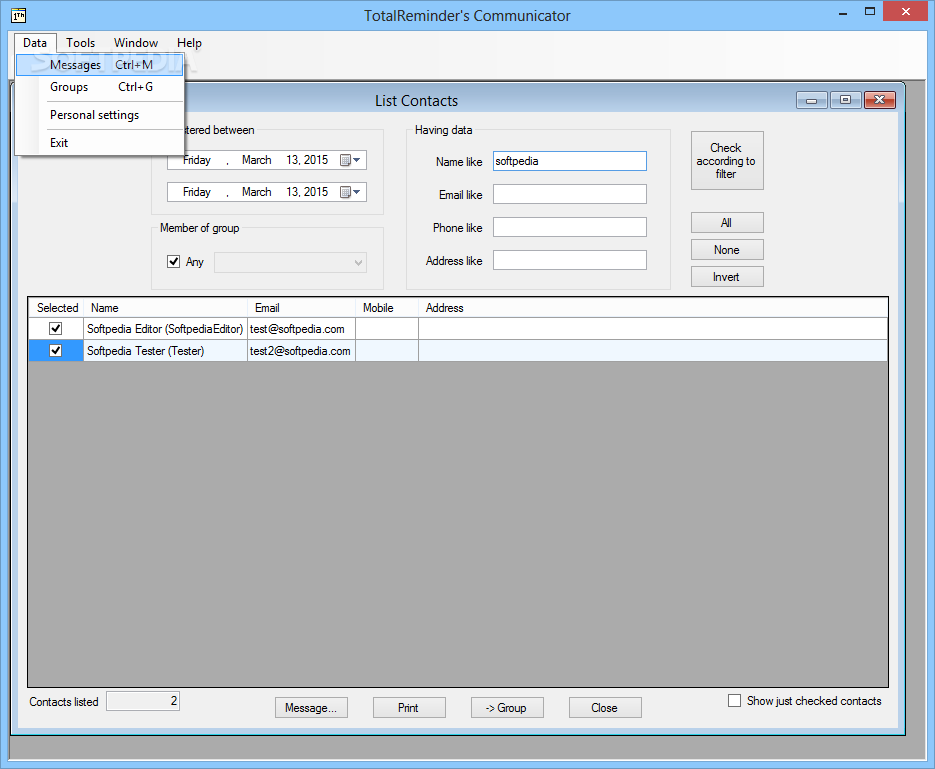Open the Data menu

click(x=35, y=43)
